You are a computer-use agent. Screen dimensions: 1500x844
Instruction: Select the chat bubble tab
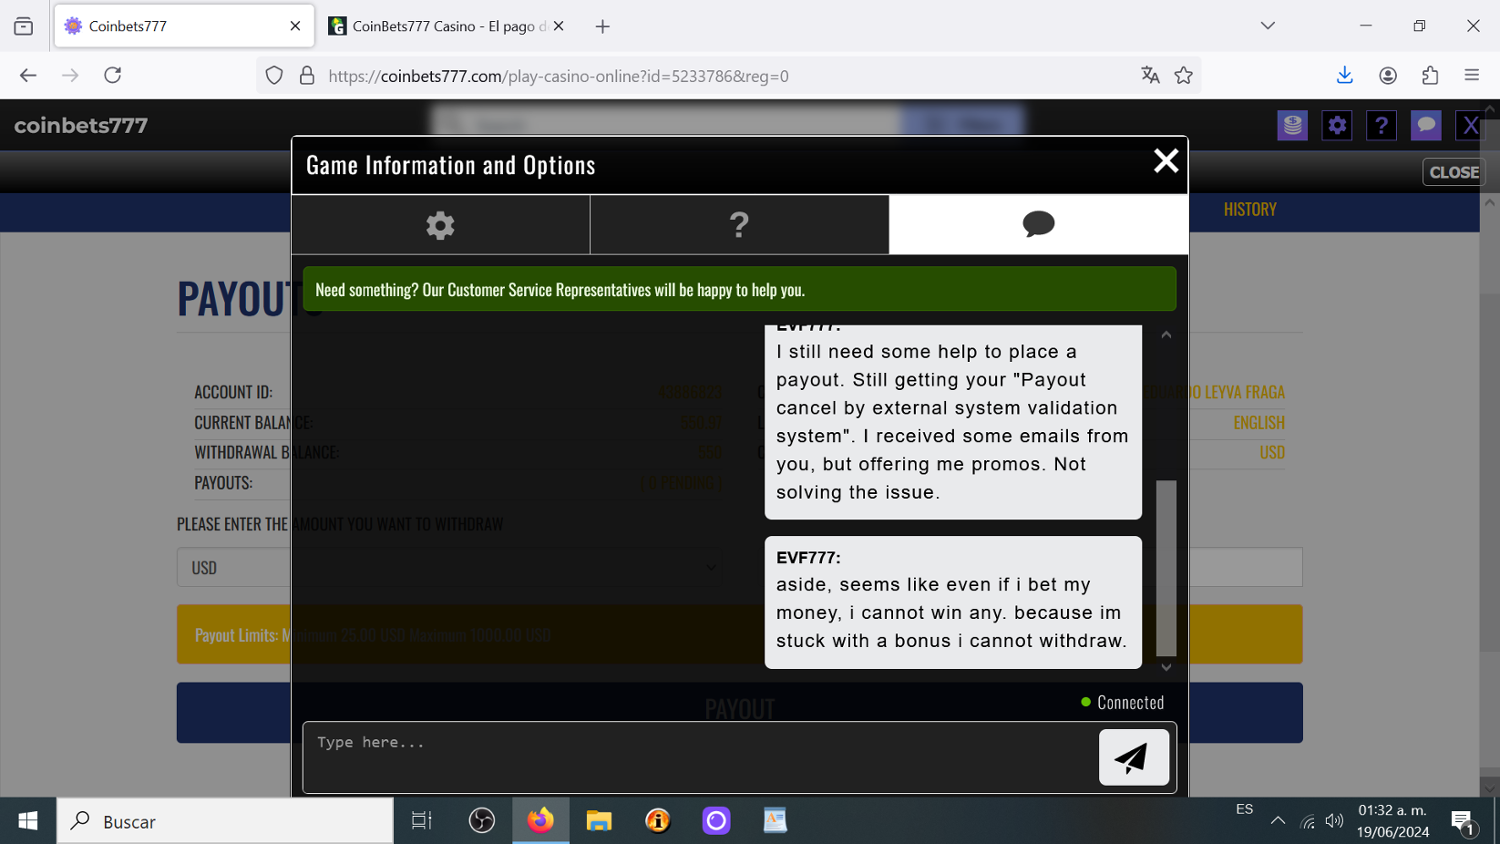click(x=1038, y=224)
